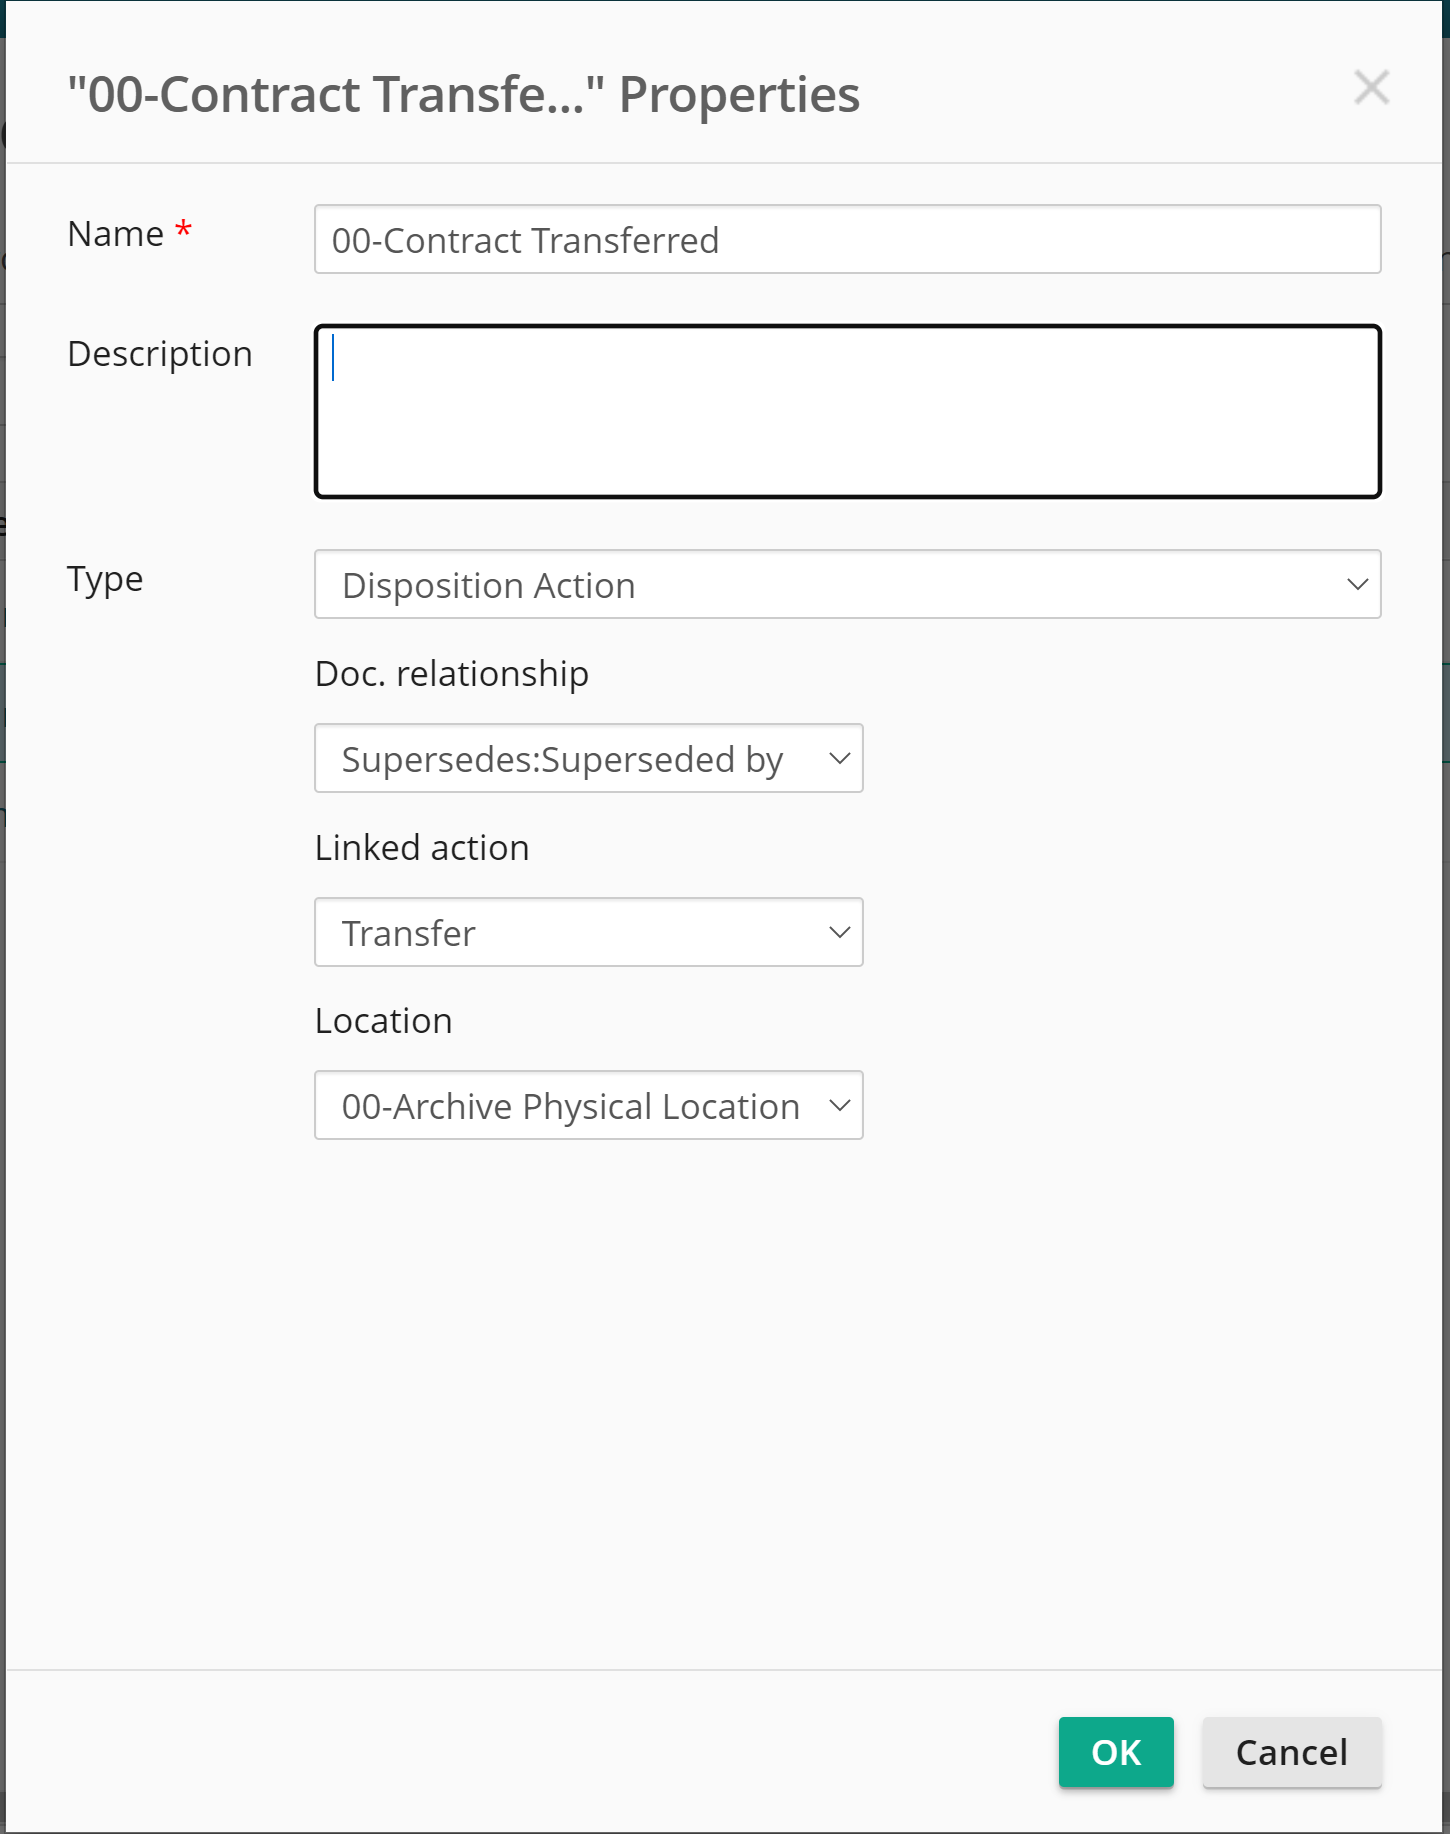Click the chevron arrow of Type field
Image resolution: width=1450 pixels, height=1834 pixels.
(1357, 585)
